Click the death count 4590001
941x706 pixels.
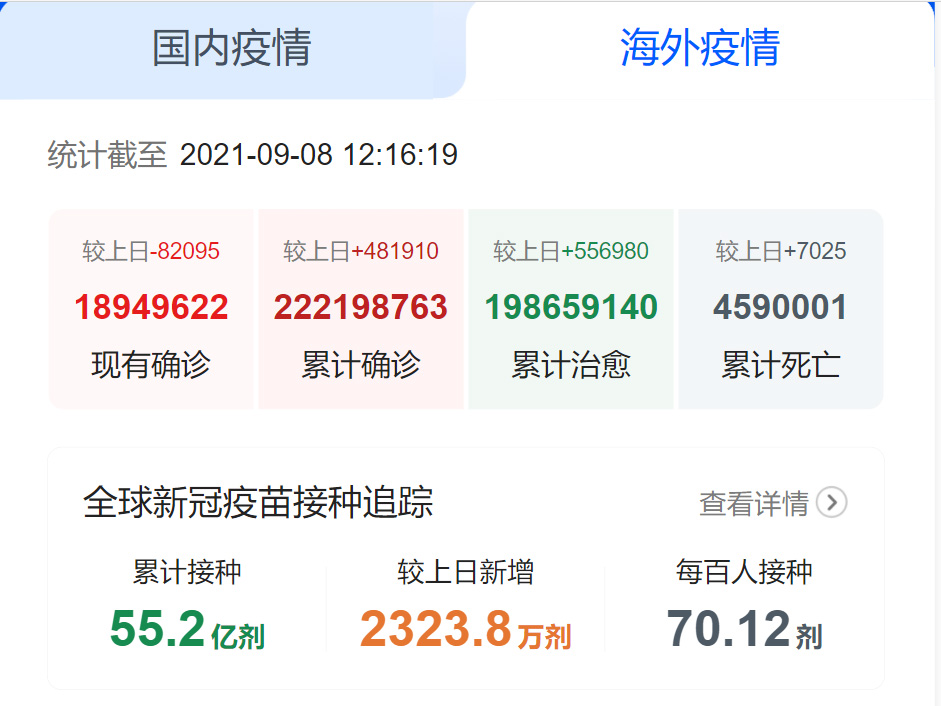tap(780, 307)
